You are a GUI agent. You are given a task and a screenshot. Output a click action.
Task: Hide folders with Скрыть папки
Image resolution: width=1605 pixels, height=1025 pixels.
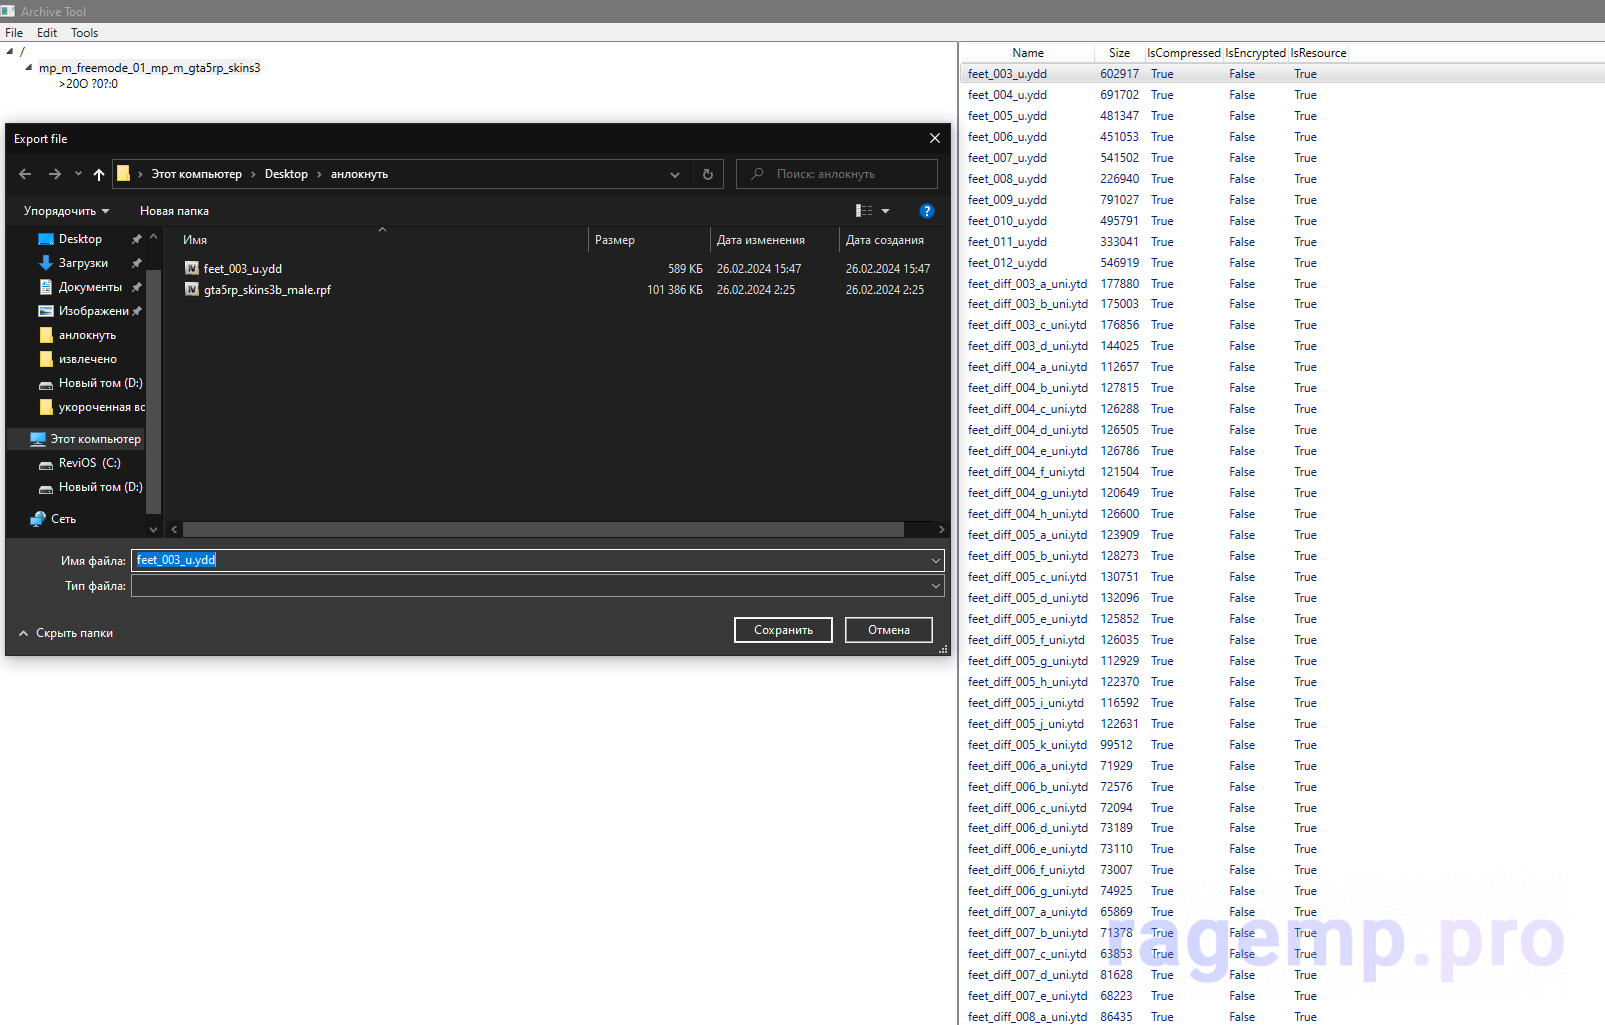point(66,633)
